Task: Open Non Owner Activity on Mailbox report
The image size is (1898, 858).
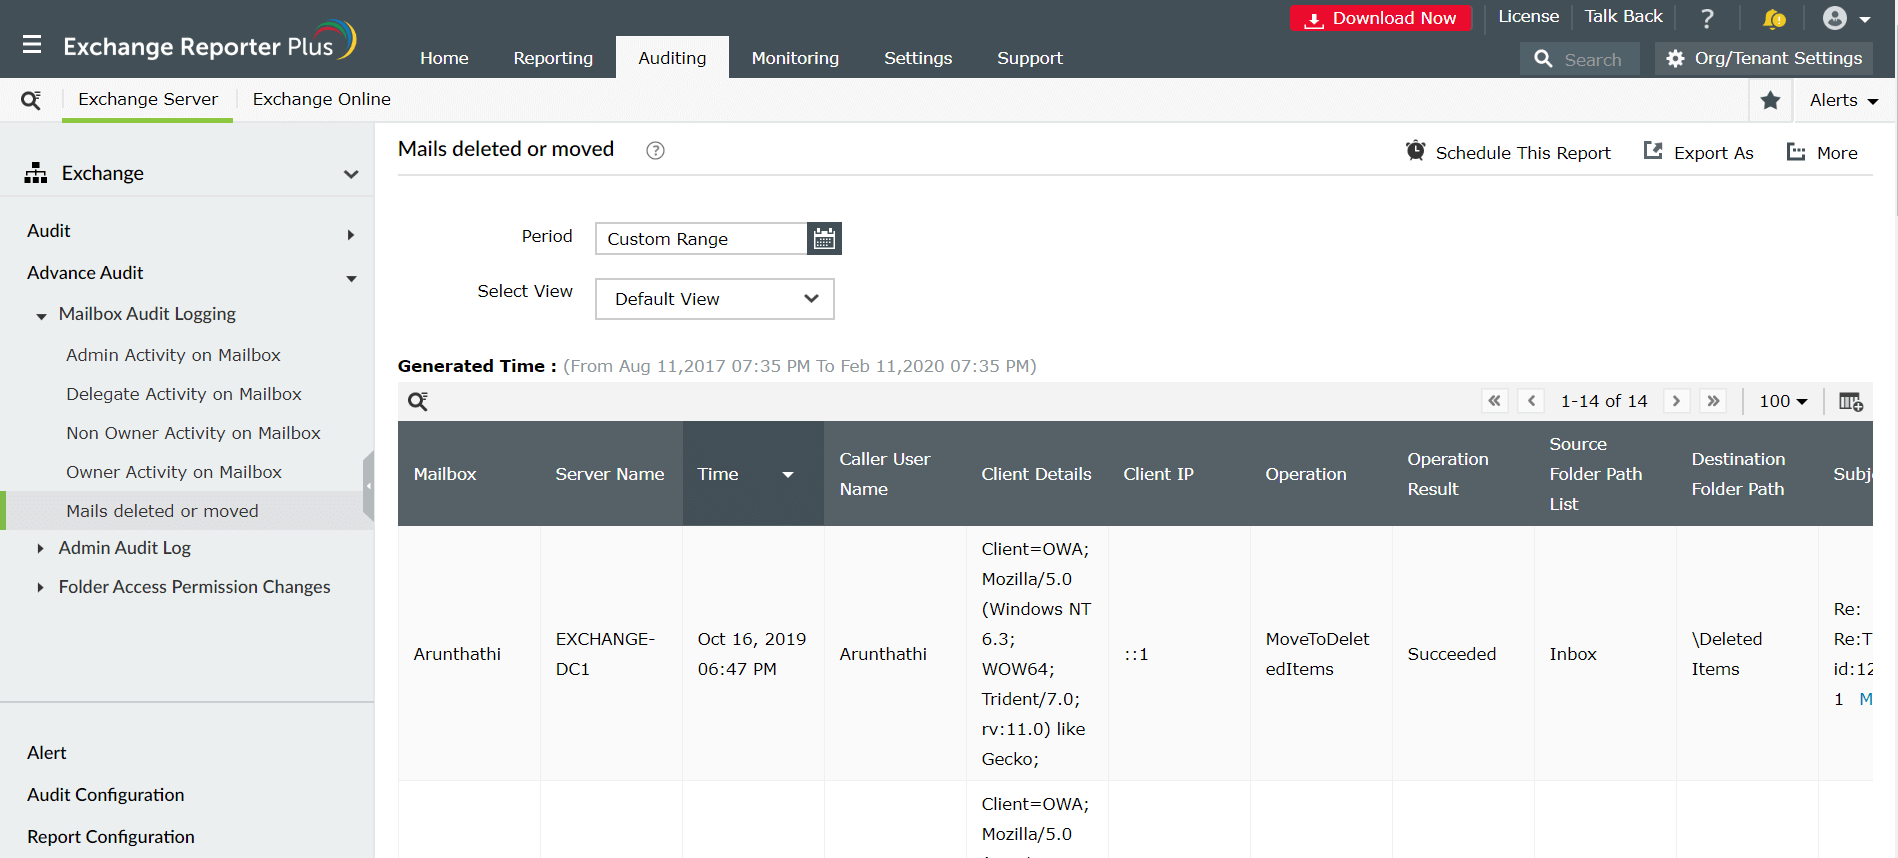Action: [x=193, y=433]
